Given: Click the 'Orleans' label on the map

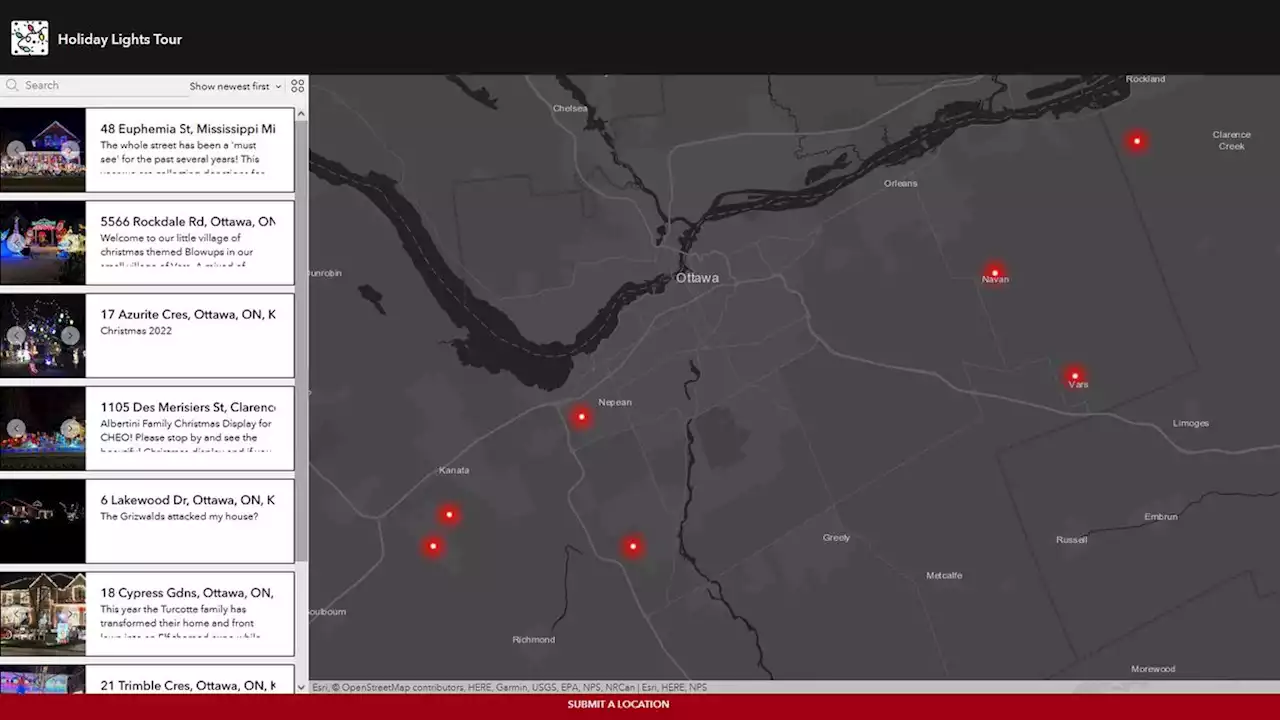Looking at the screenshot, I should tap(900, 183).
